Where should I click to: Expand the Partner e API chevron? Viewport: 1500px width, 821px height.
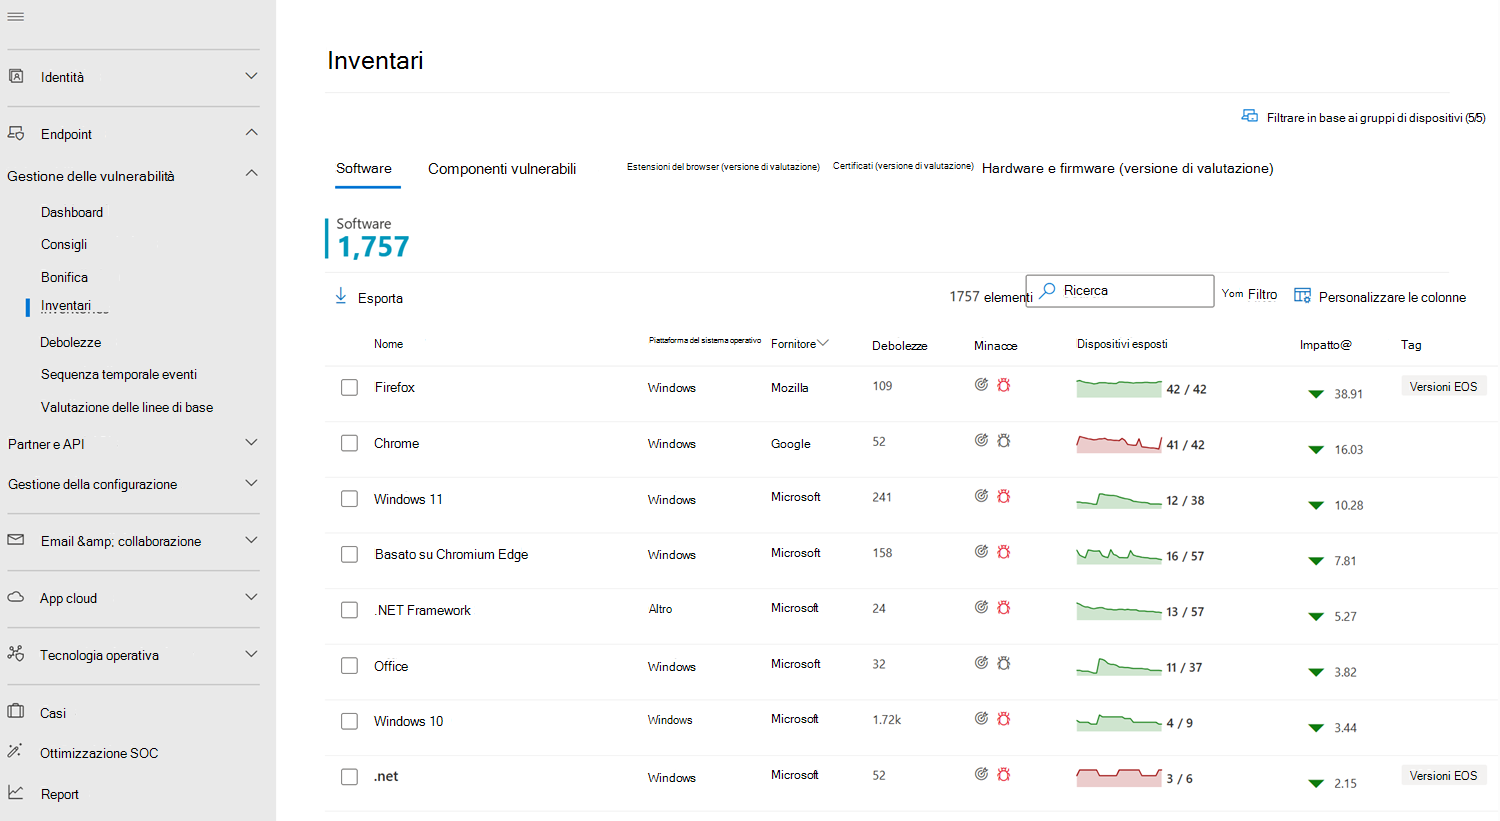[251, 442]
